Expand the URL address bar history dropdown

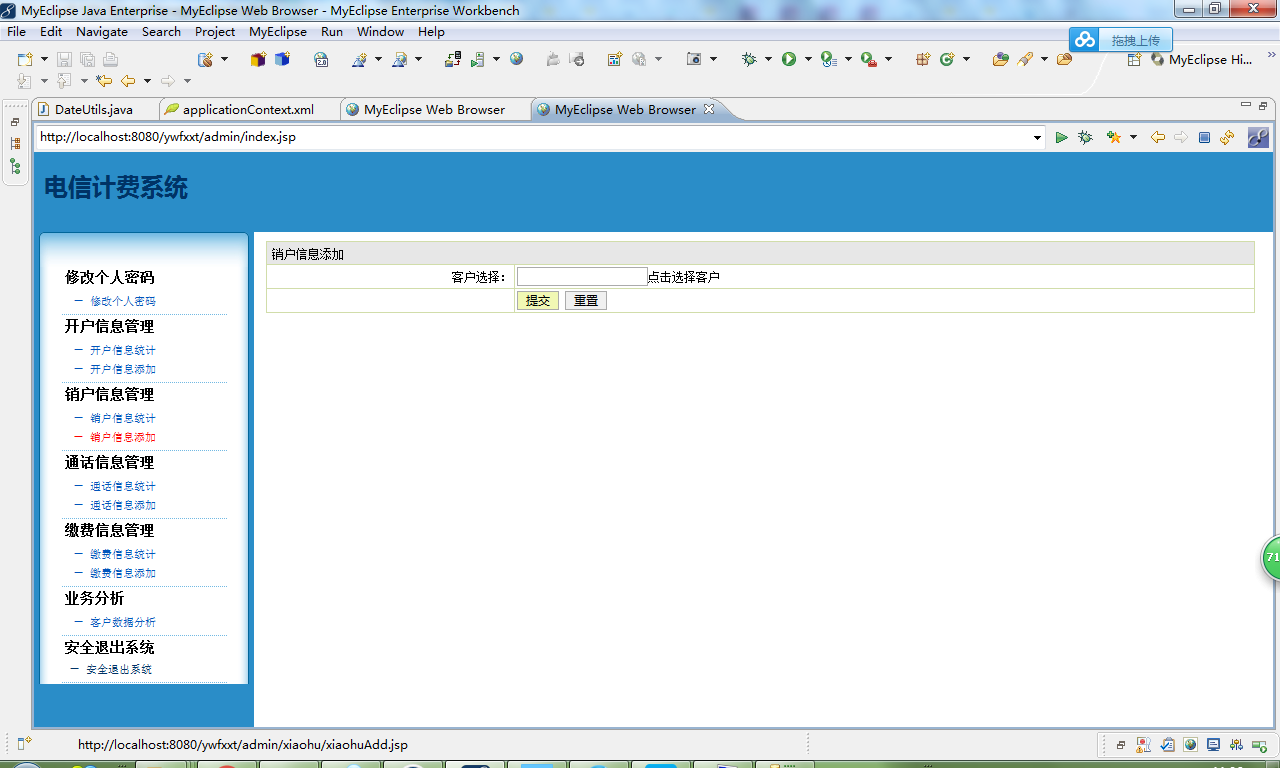1037,137
